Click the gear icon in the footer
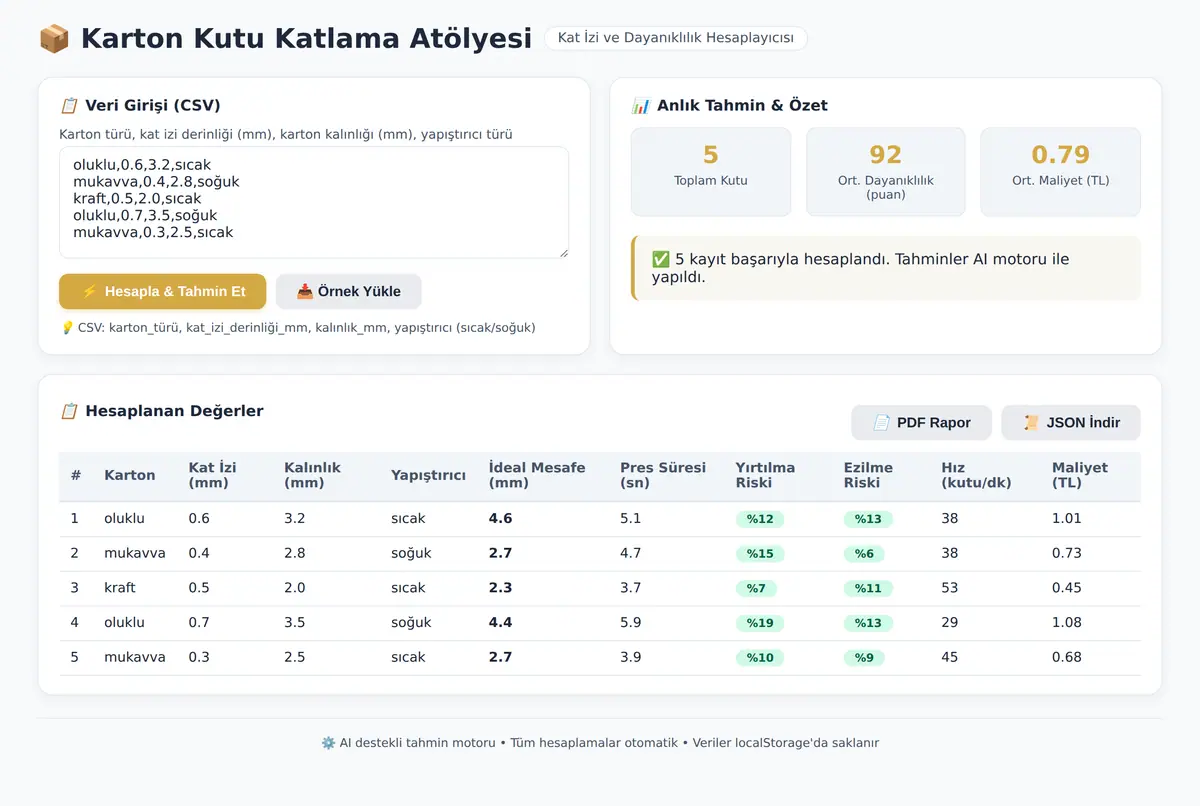The image size is (1200, 806). click(328, 743)
